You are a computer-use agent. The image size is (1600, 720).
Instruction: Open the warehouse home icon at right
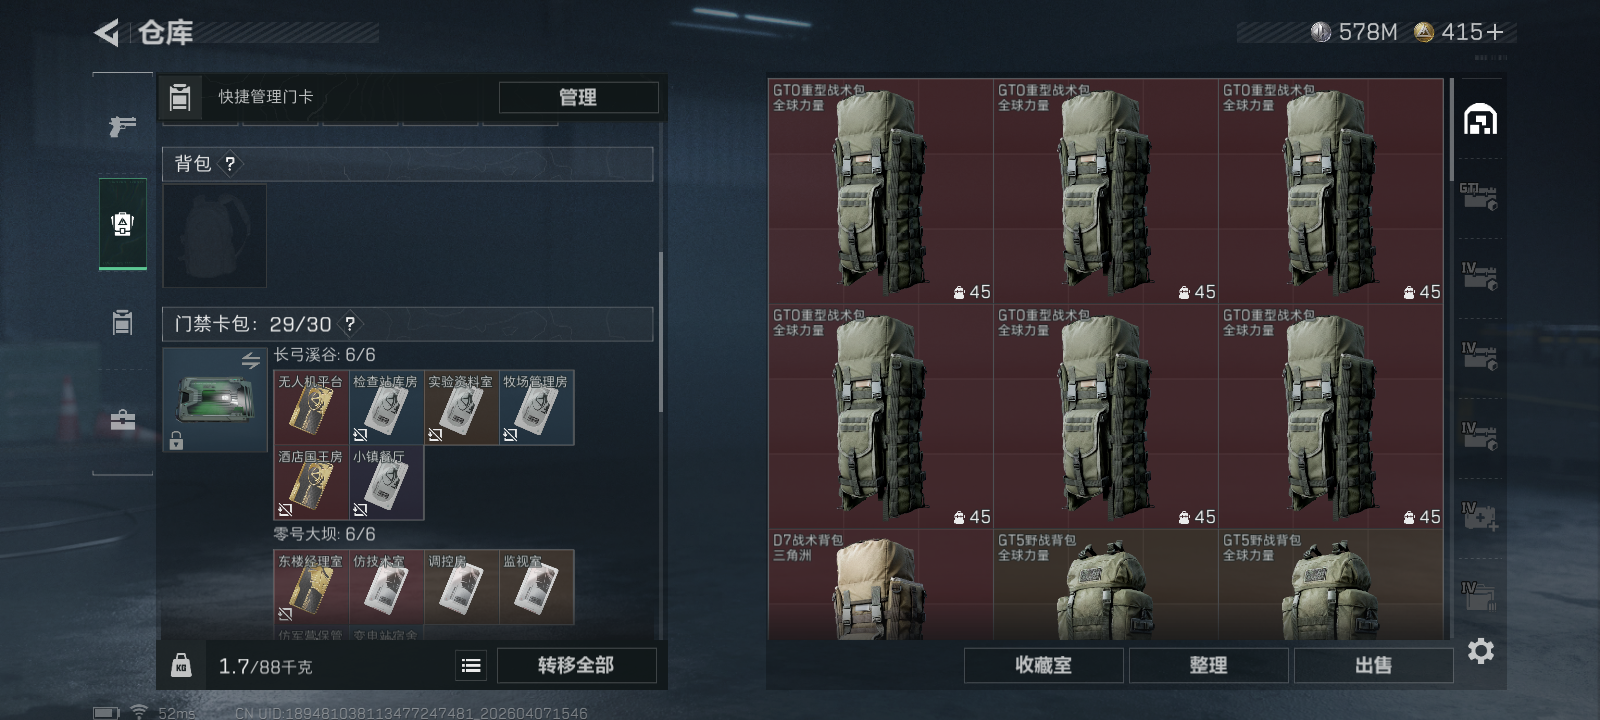point(1480,119)
